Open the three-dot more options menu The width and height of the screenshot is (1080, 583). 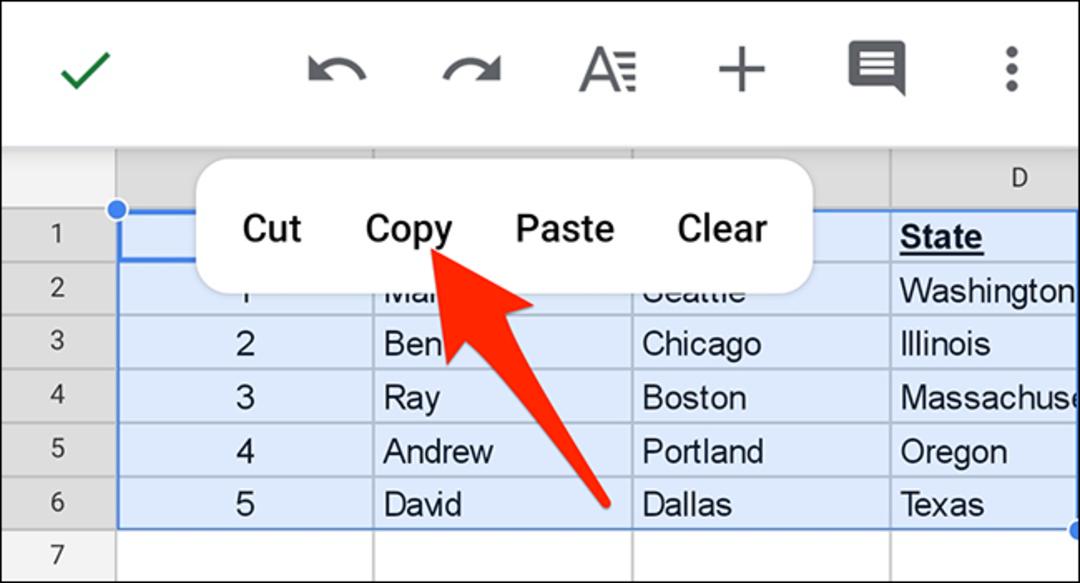1011,69
